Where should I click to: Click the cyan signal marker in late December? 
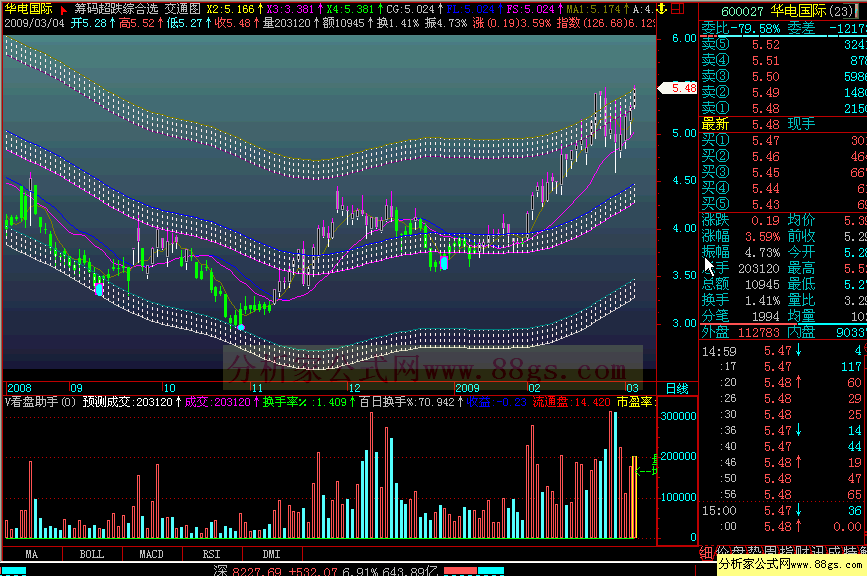443,263
